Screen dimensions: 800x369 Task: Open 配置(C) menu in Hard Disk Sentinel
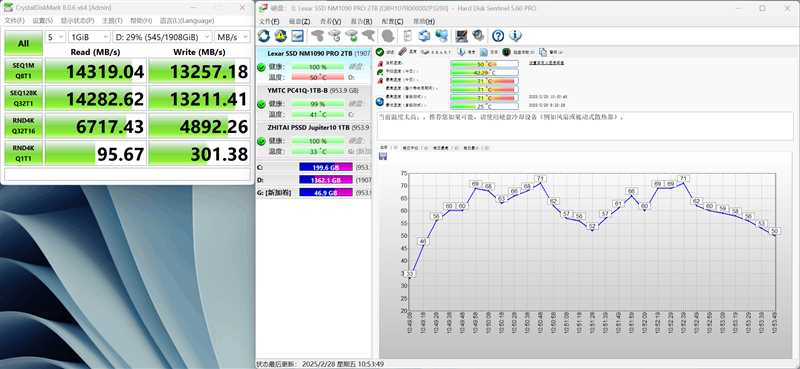tap(392, 21)
